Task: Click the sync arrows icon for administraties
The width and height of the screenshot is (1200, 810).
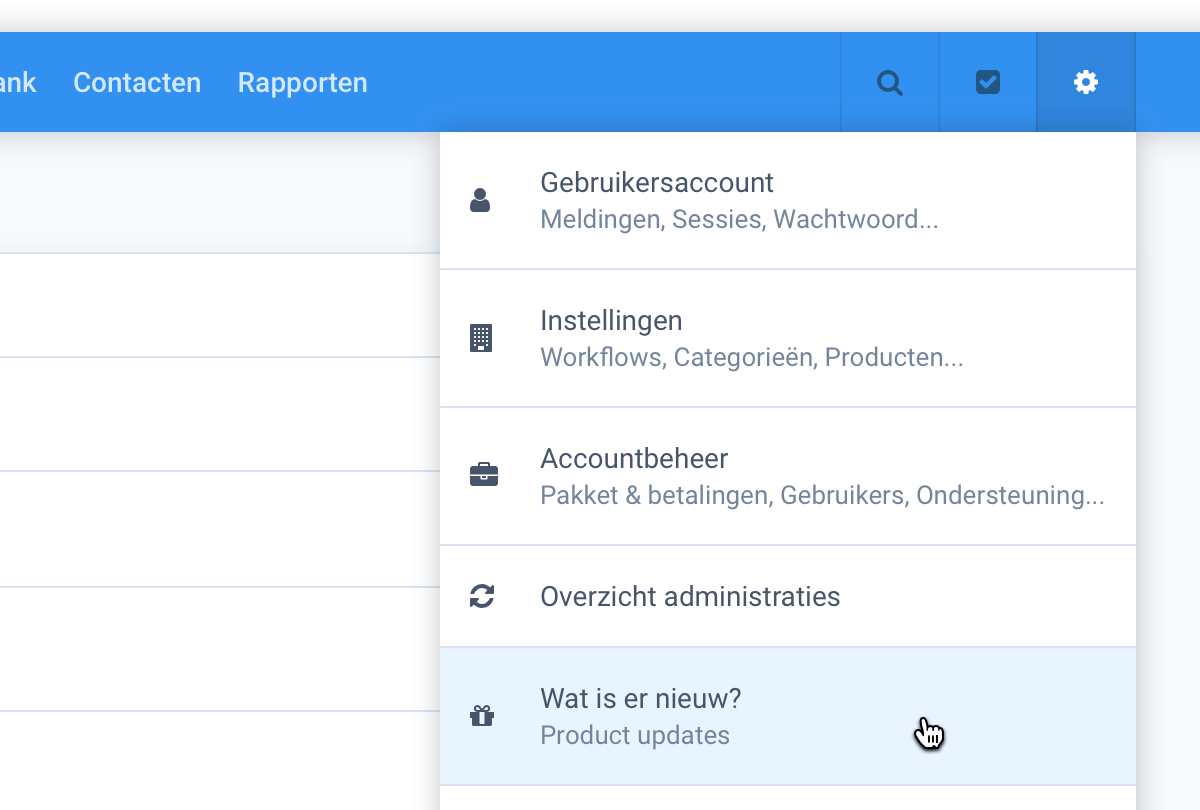Action: coord(482,597)
